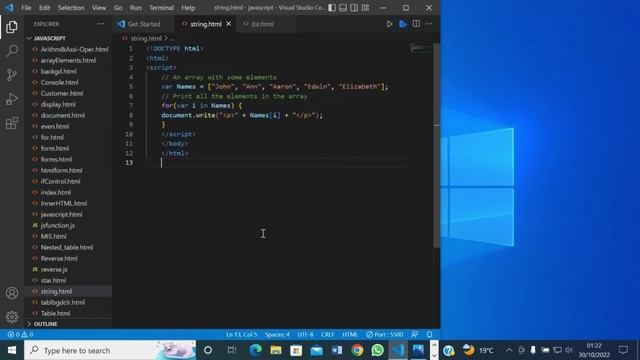Split the editor to the right
The width and height of the screenshot is (640, 360).
pyautogui.click(x=416, y=24)
